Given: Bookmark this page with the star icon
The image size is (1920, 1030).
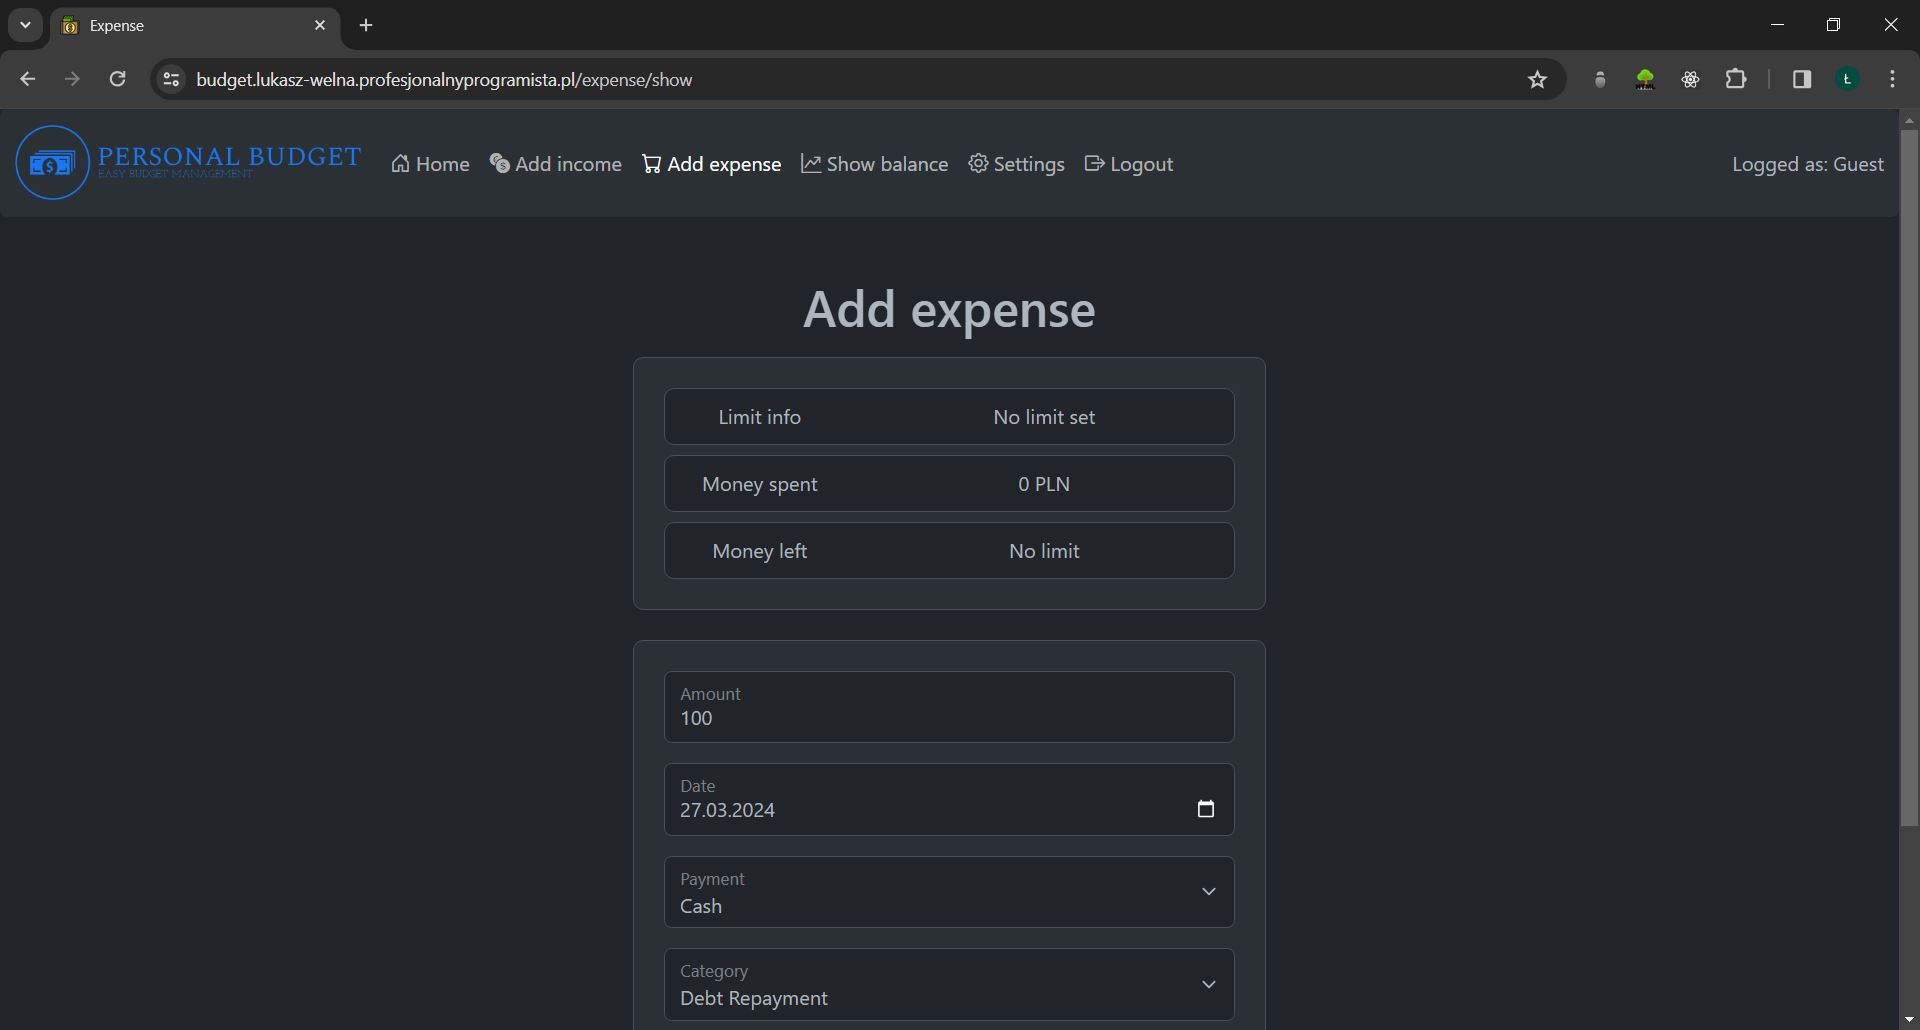Looking at the screenshot, I should [x=1537, y=80].
